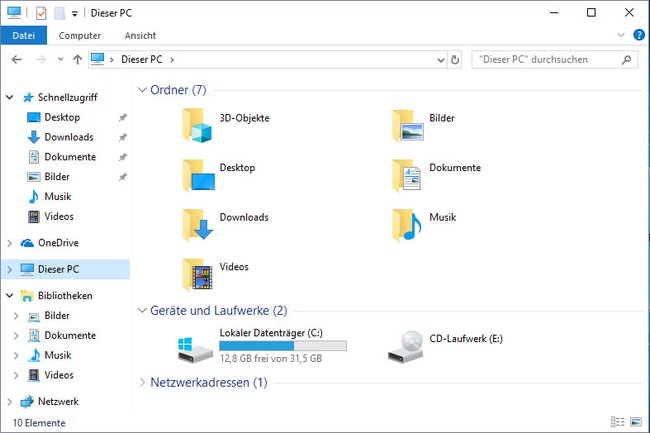Open the Downloads folder in main pane
Image resolution: width=650 pixels, height=433 pixels.
pos(198,225)
